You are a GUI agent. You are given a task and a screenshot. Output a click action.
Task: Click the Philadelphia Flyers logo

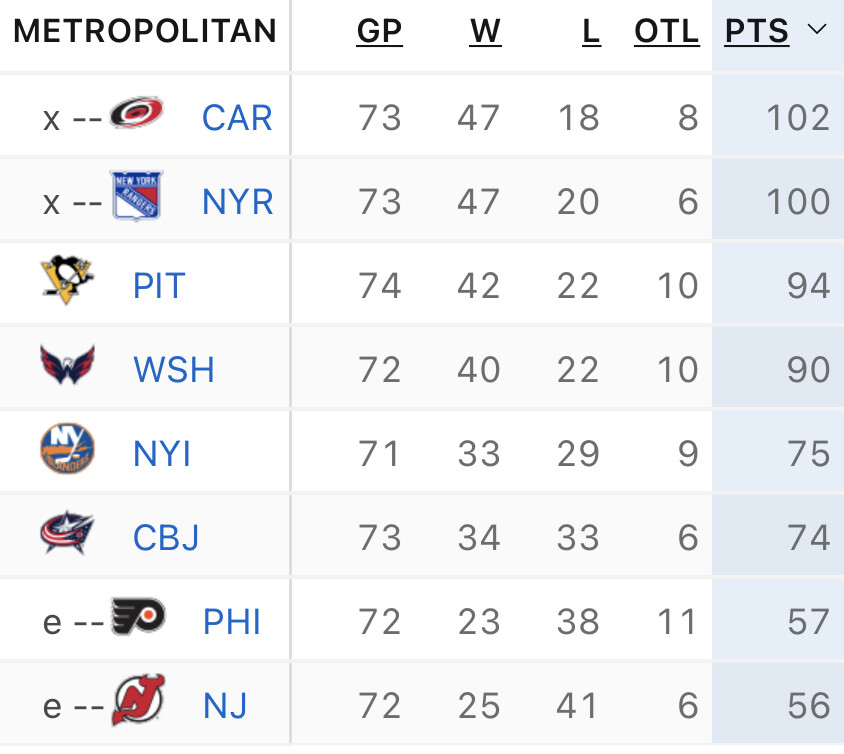coord(138,617)
